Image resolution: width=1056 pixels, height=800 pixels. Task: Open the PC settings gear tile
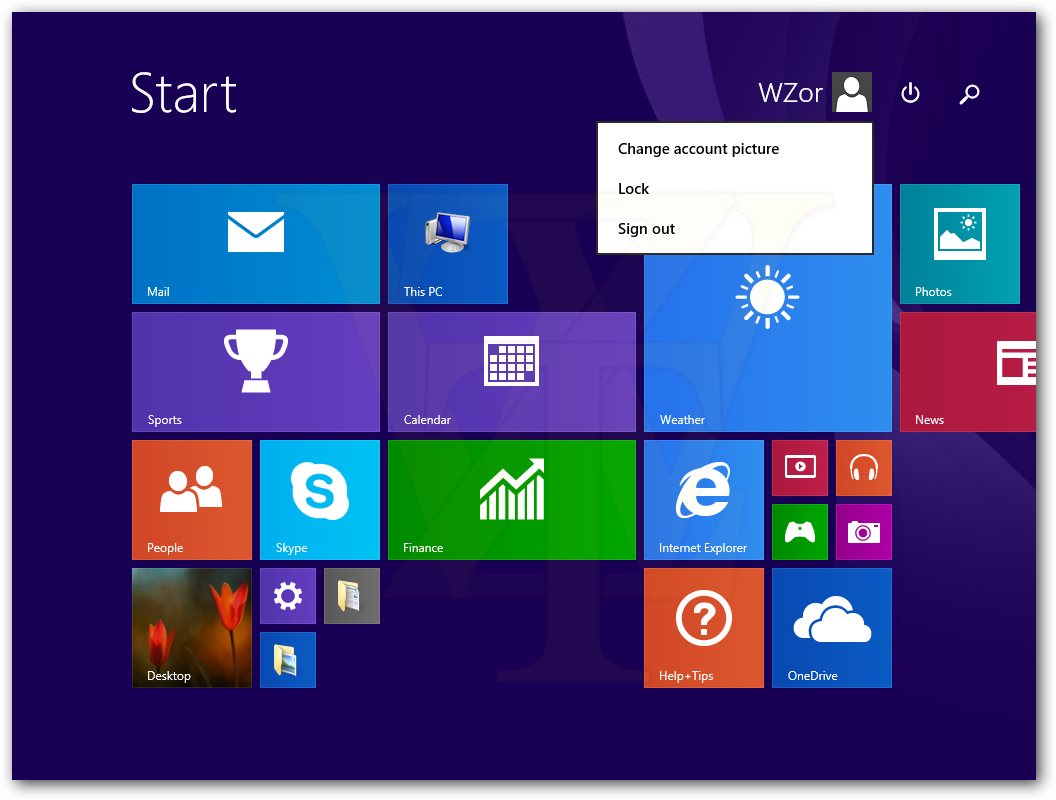288,596
